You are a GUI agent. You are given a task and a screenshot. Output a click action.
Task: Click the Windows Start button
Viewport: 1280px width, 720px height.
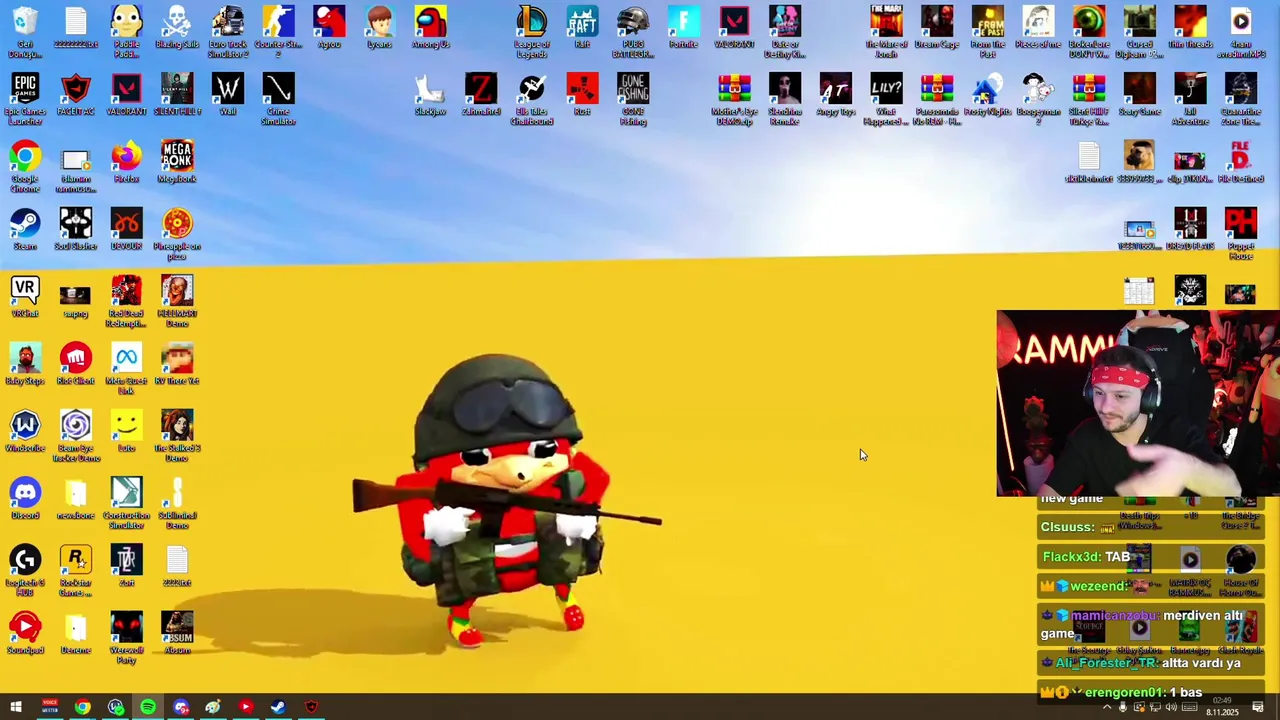[16, 707]
